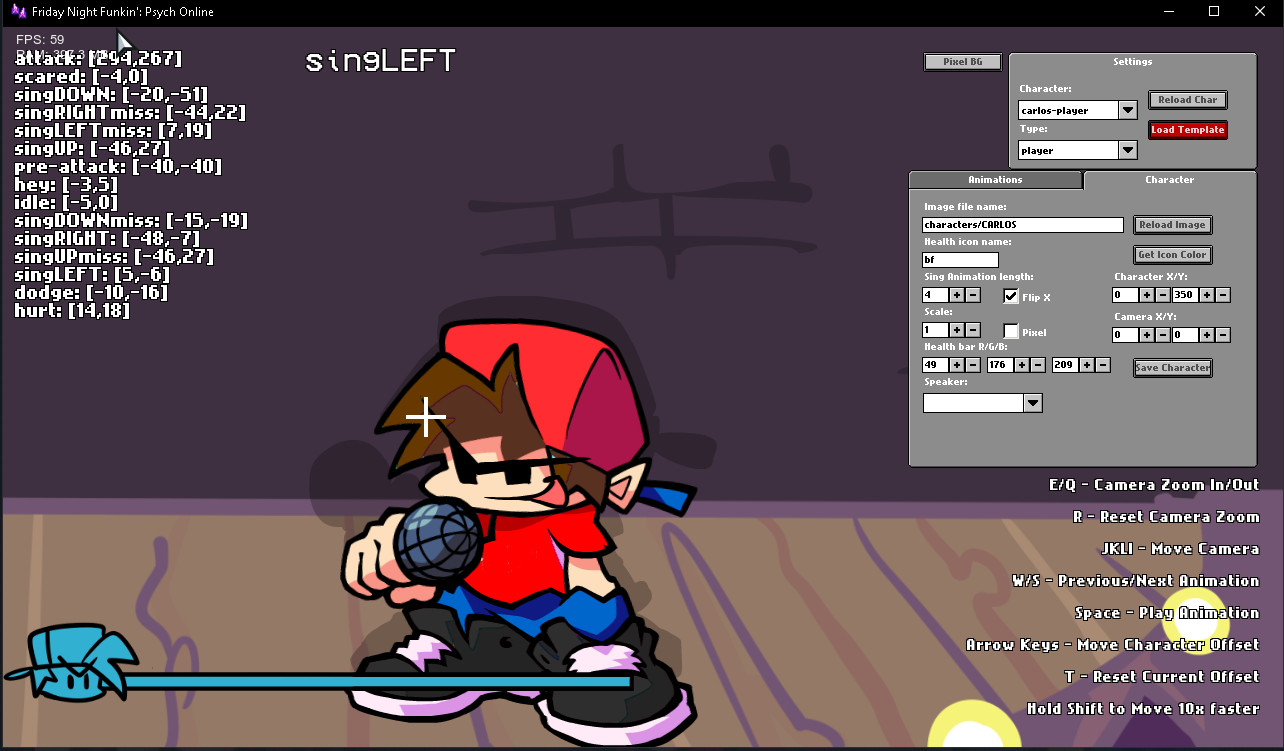Increase health bar blue value 209
This screenshot has width=1284, height=751.
[1087, 365]
